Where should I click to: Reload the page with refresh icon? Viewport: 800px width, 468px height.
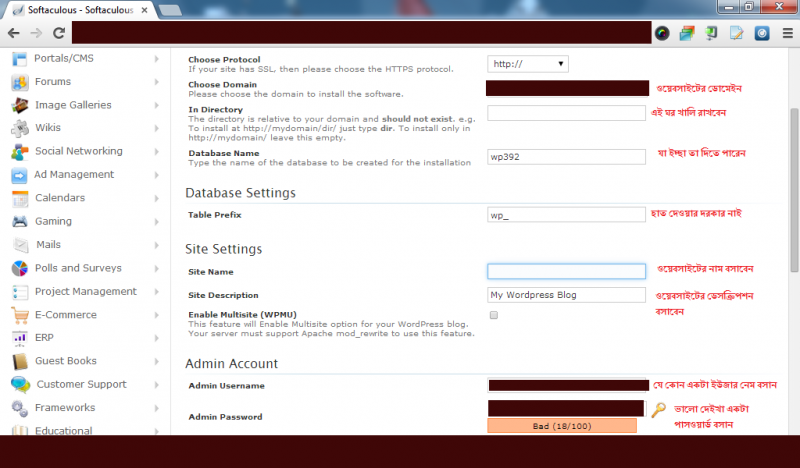(59, 33)
